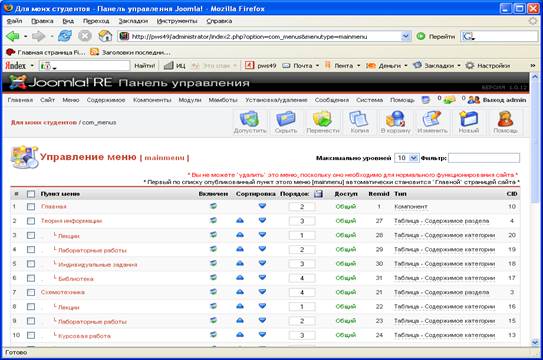Click the Yandex logo on toolbar
Viewport: 543px width, 360px height.
[16, 65]
